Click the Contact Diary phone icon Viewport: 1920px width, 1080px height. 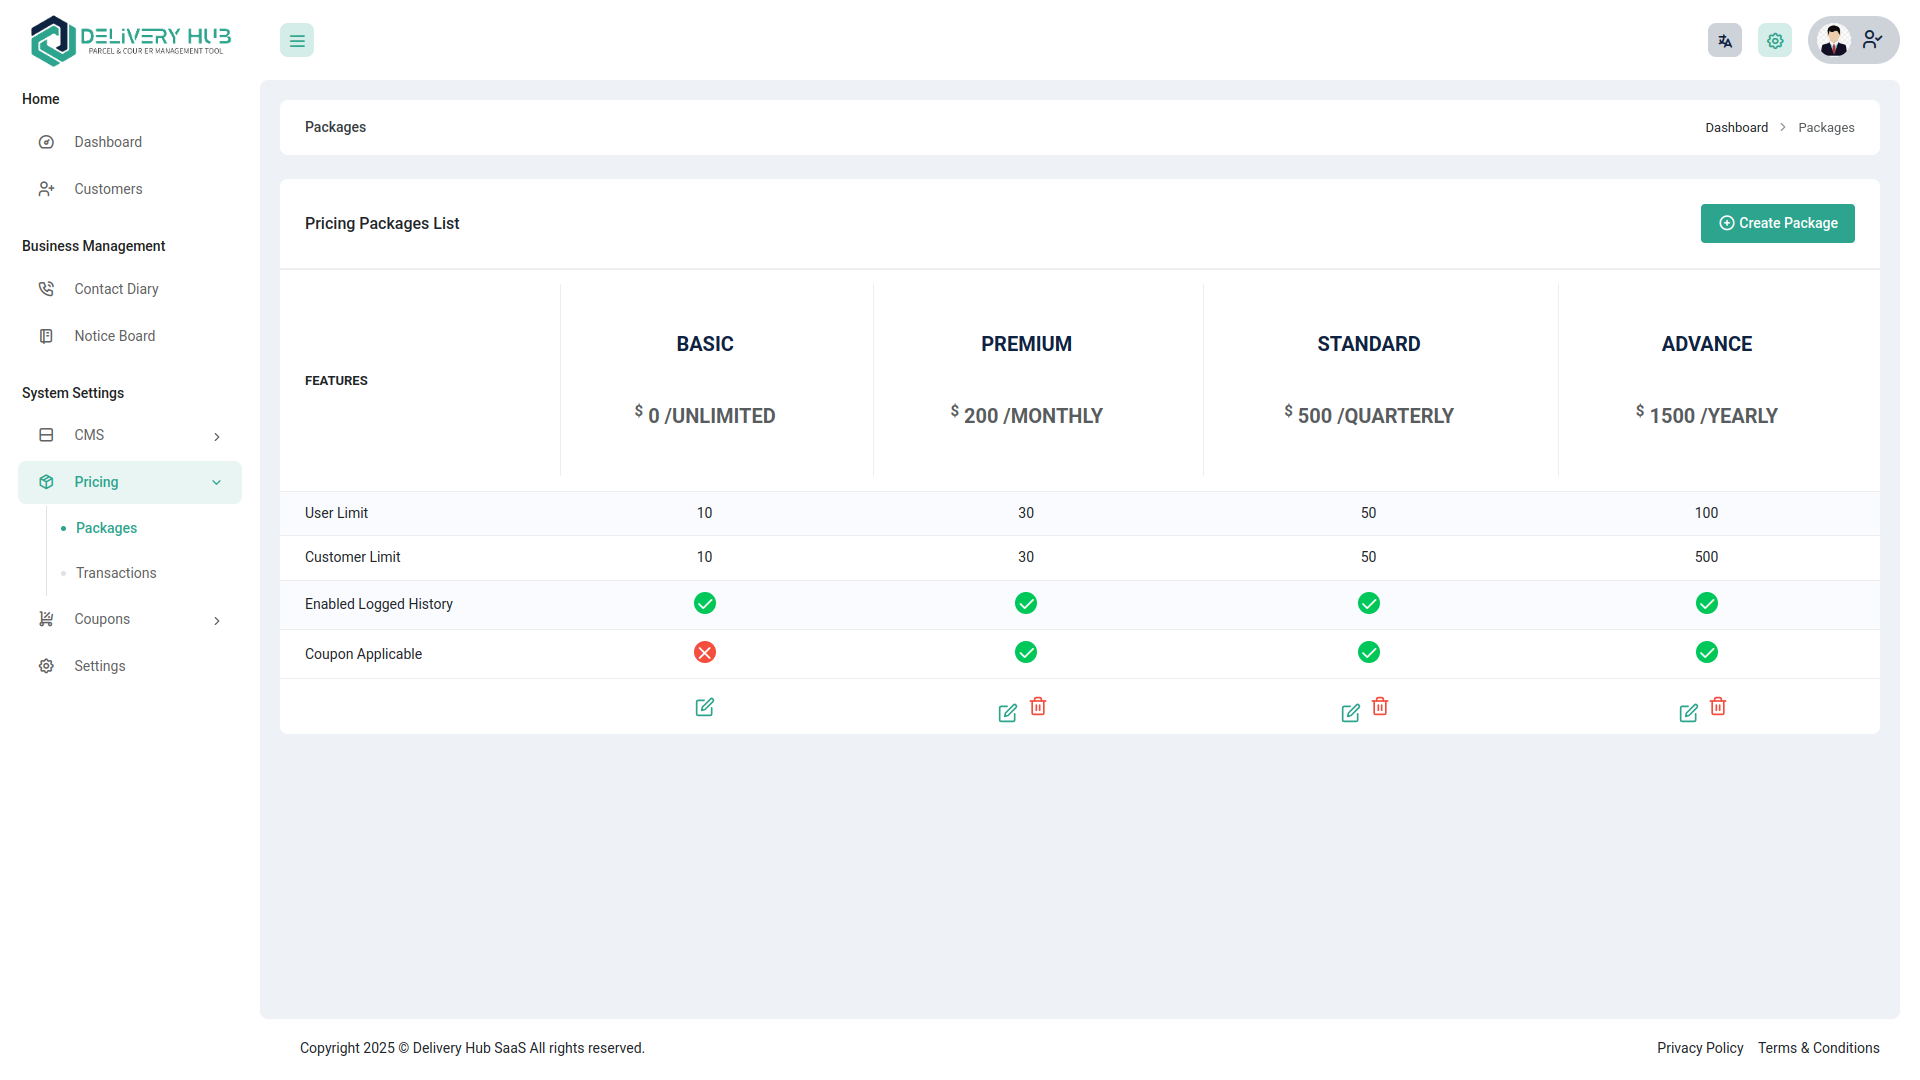click(x=46, y=288)
